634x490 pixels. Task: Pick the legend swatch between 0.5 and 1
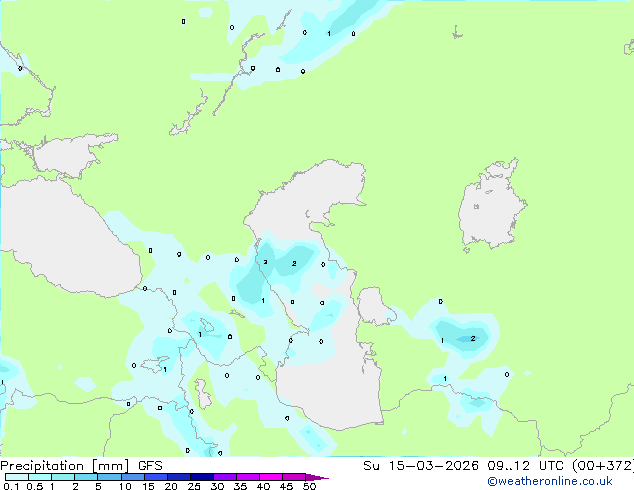click(x=40, y=477)
